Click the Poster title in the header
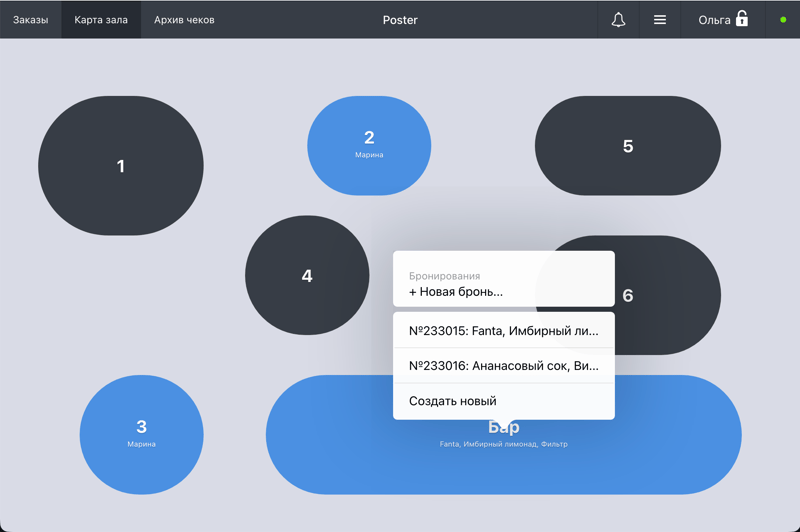 coord(400,20)
